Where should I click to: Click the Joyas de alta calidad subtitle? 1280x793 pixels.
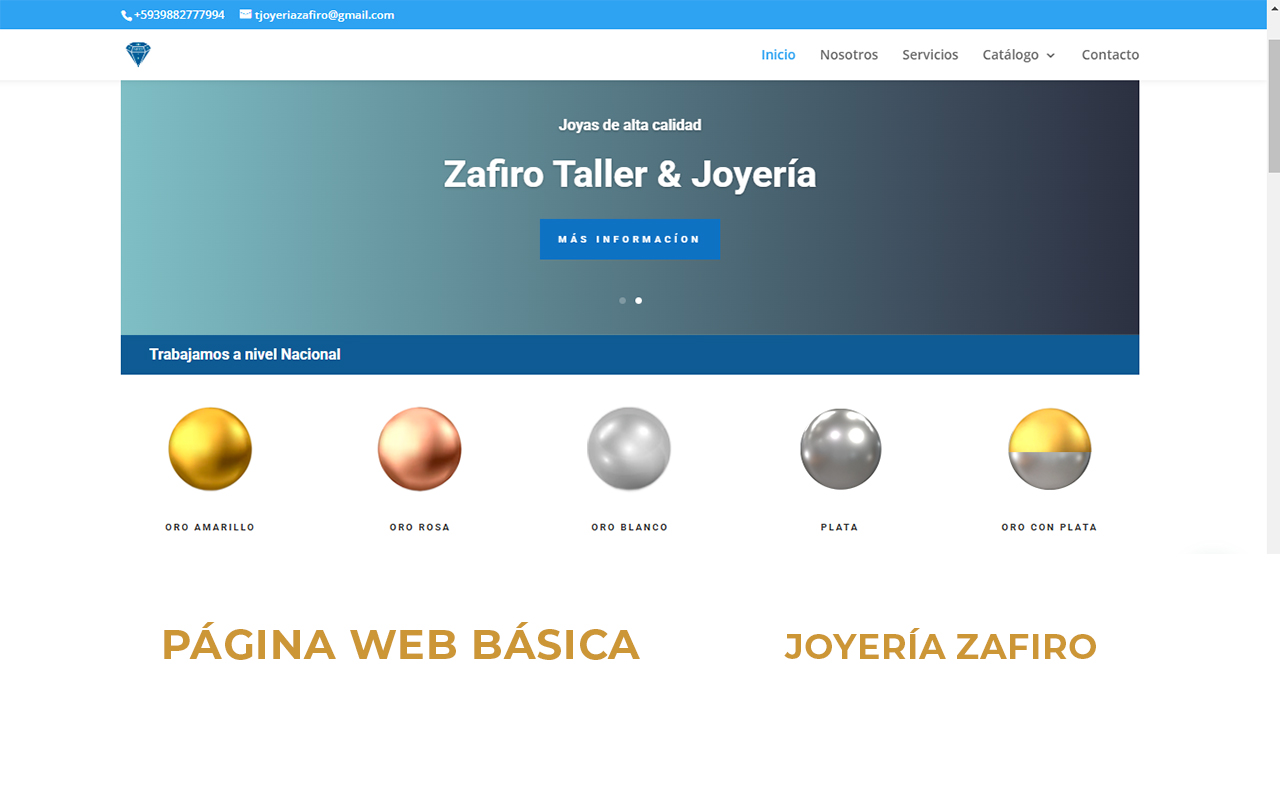coord(630,125)
